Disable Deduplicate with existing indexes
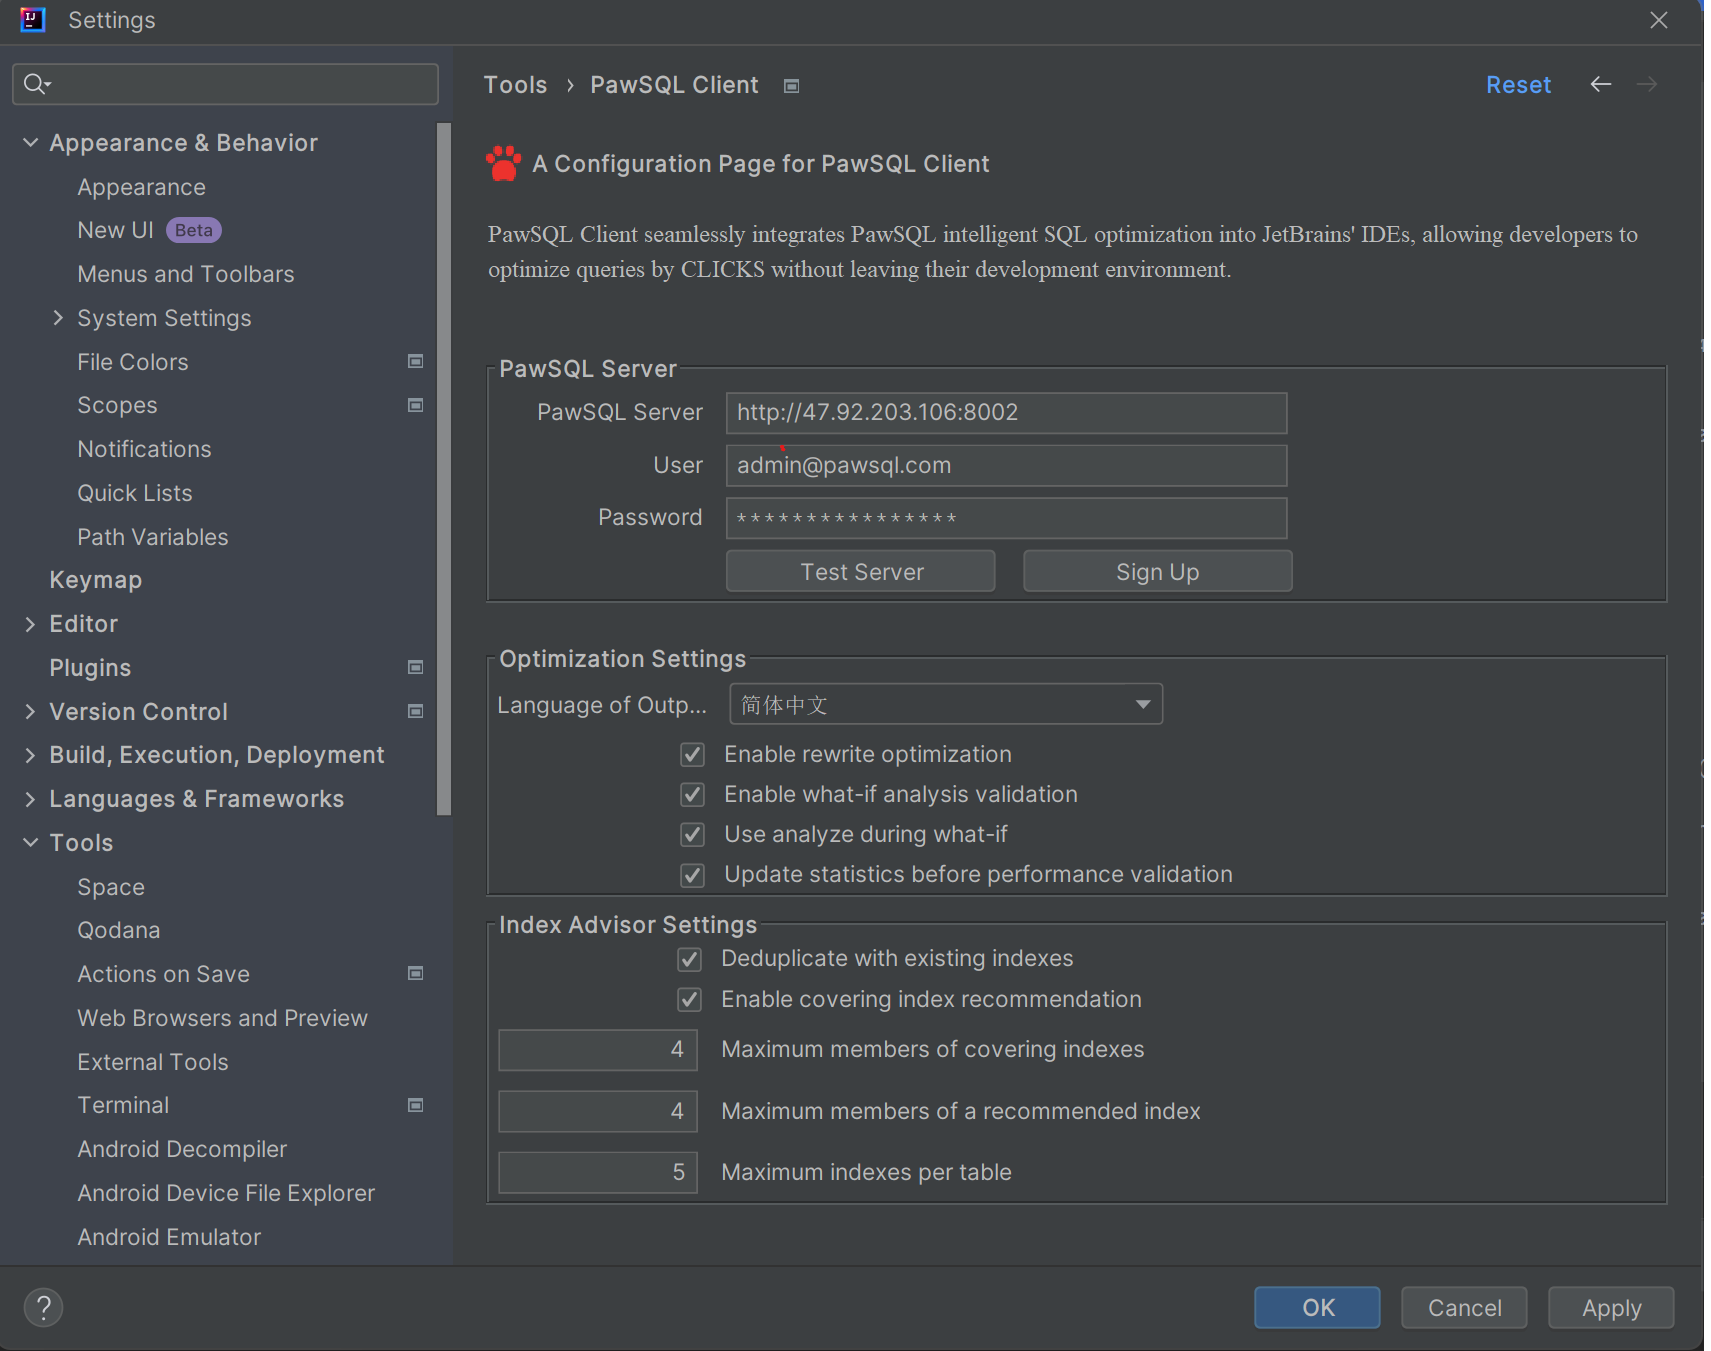The image size is (1711, 1351). (x=689, y=958)
